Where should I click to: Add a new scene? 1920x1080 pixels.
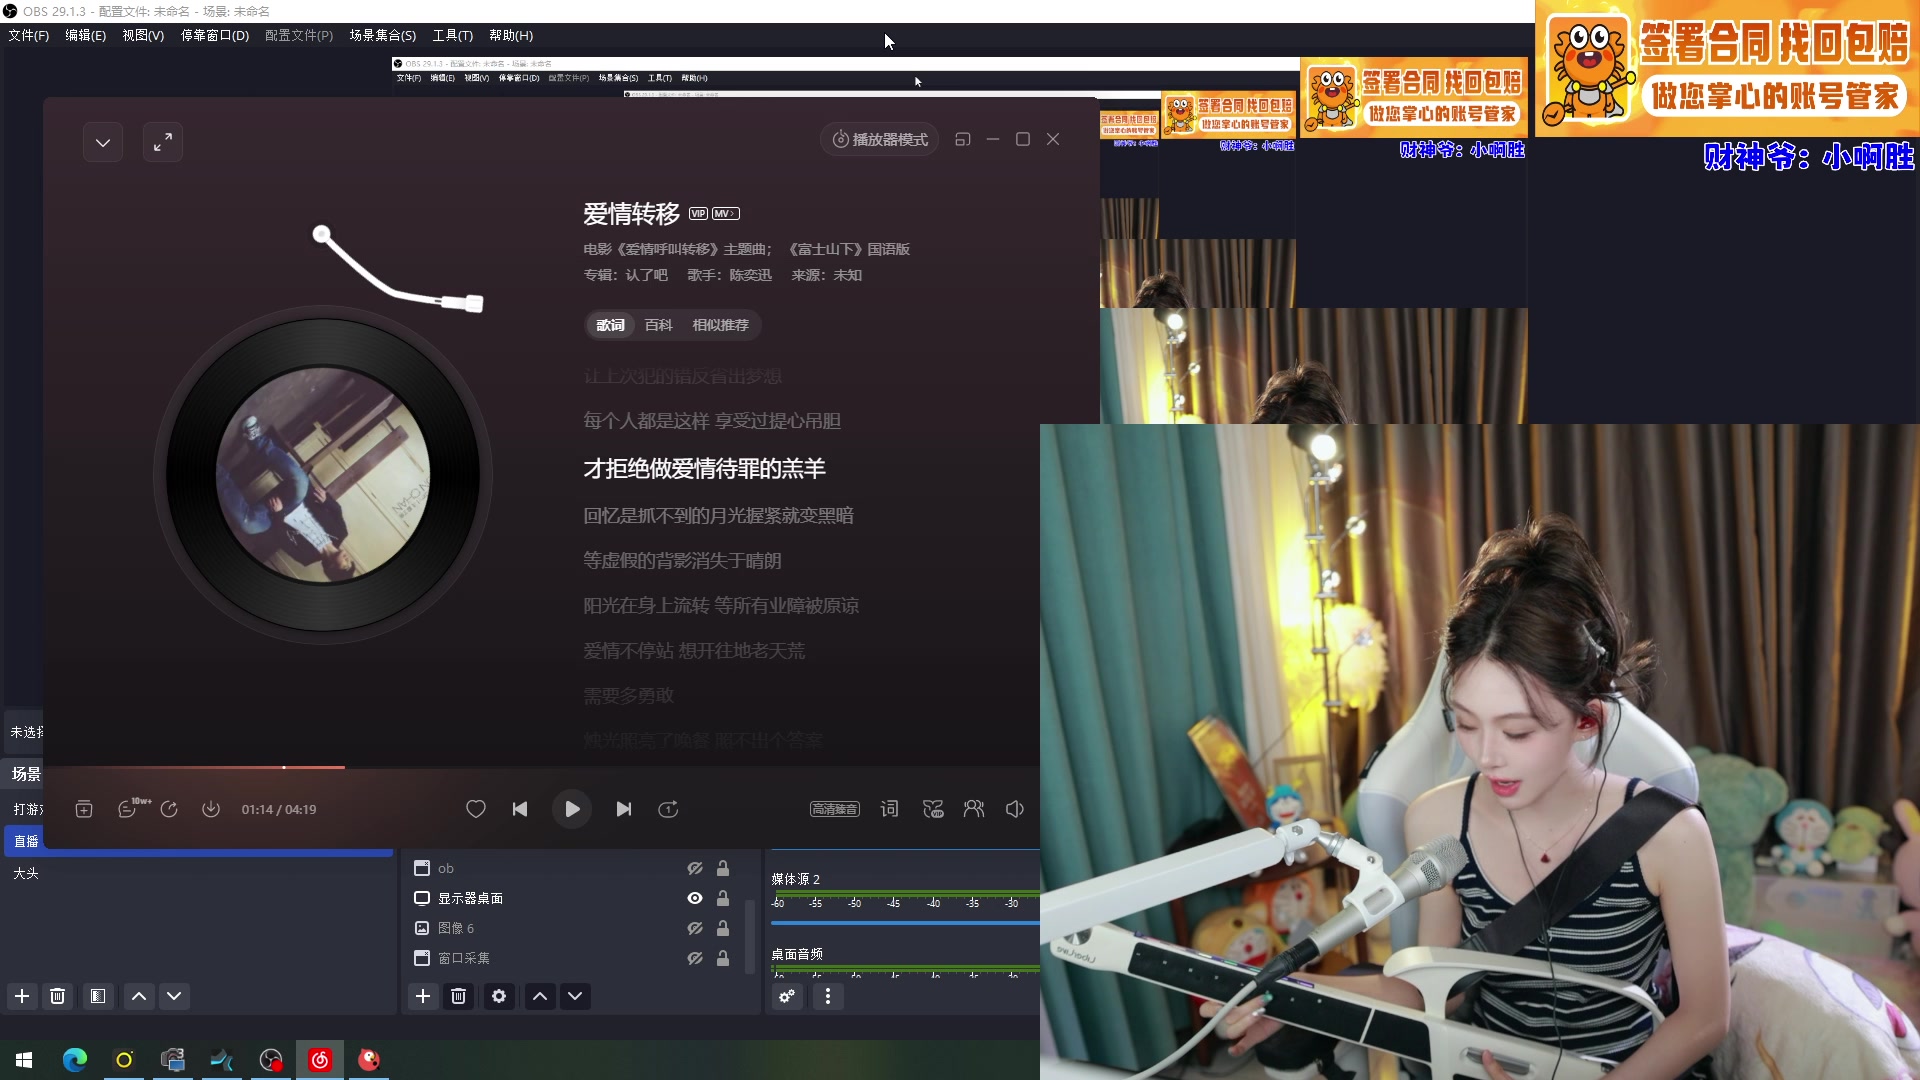pos(22,996)
